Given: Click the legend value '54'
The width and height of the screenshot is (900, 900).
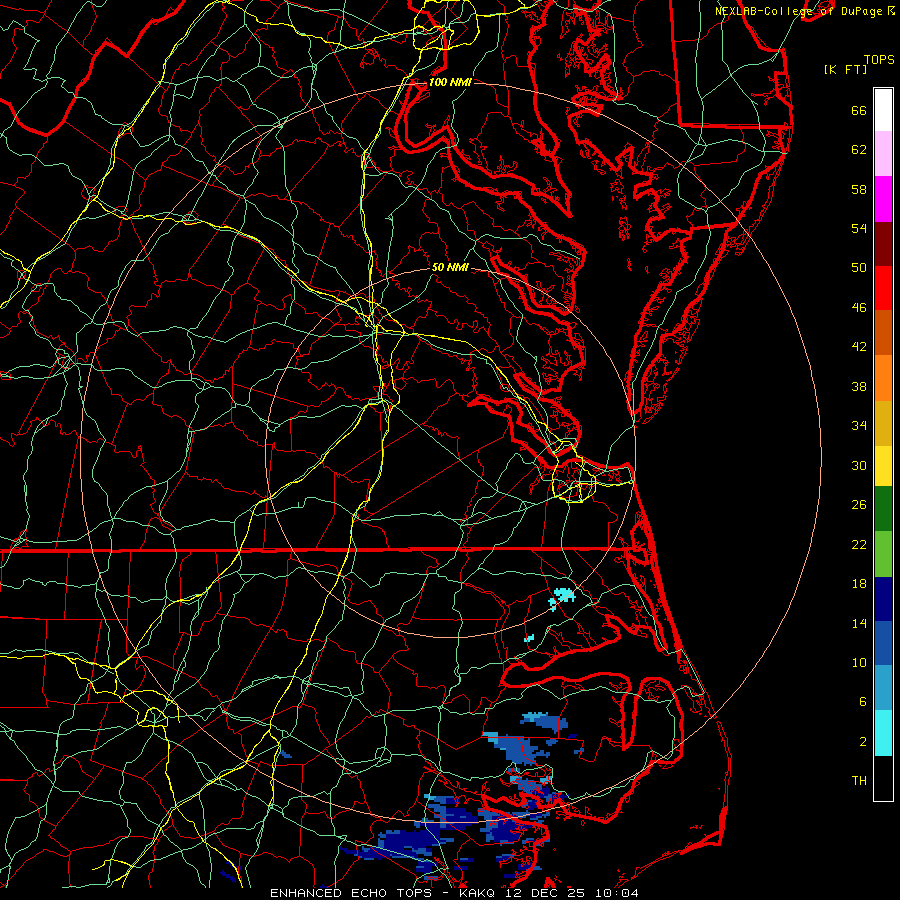Looking at the screenshot, I should [859, 228].
